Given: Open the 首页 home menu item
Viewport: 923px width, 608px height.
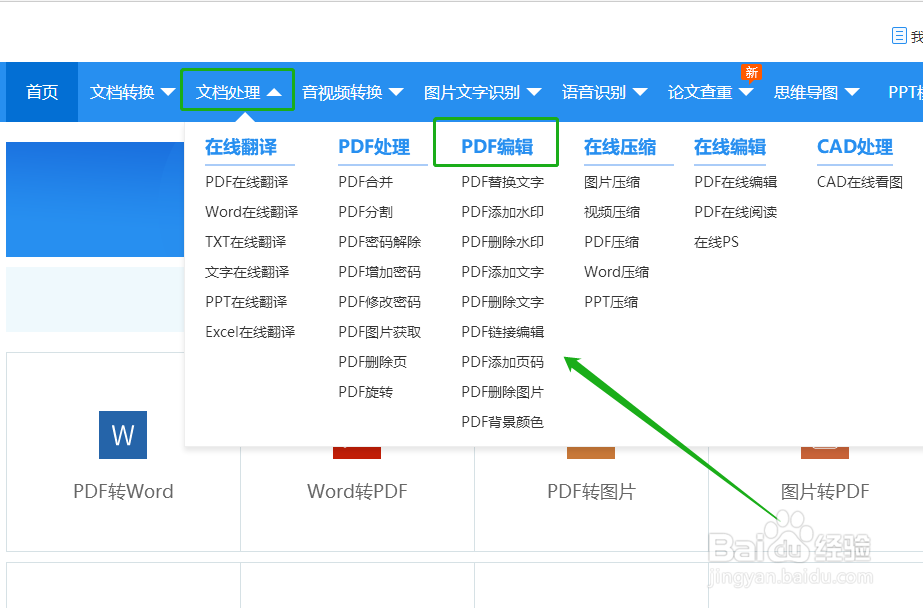Looking at the screenshot, I should pos(41,92).
